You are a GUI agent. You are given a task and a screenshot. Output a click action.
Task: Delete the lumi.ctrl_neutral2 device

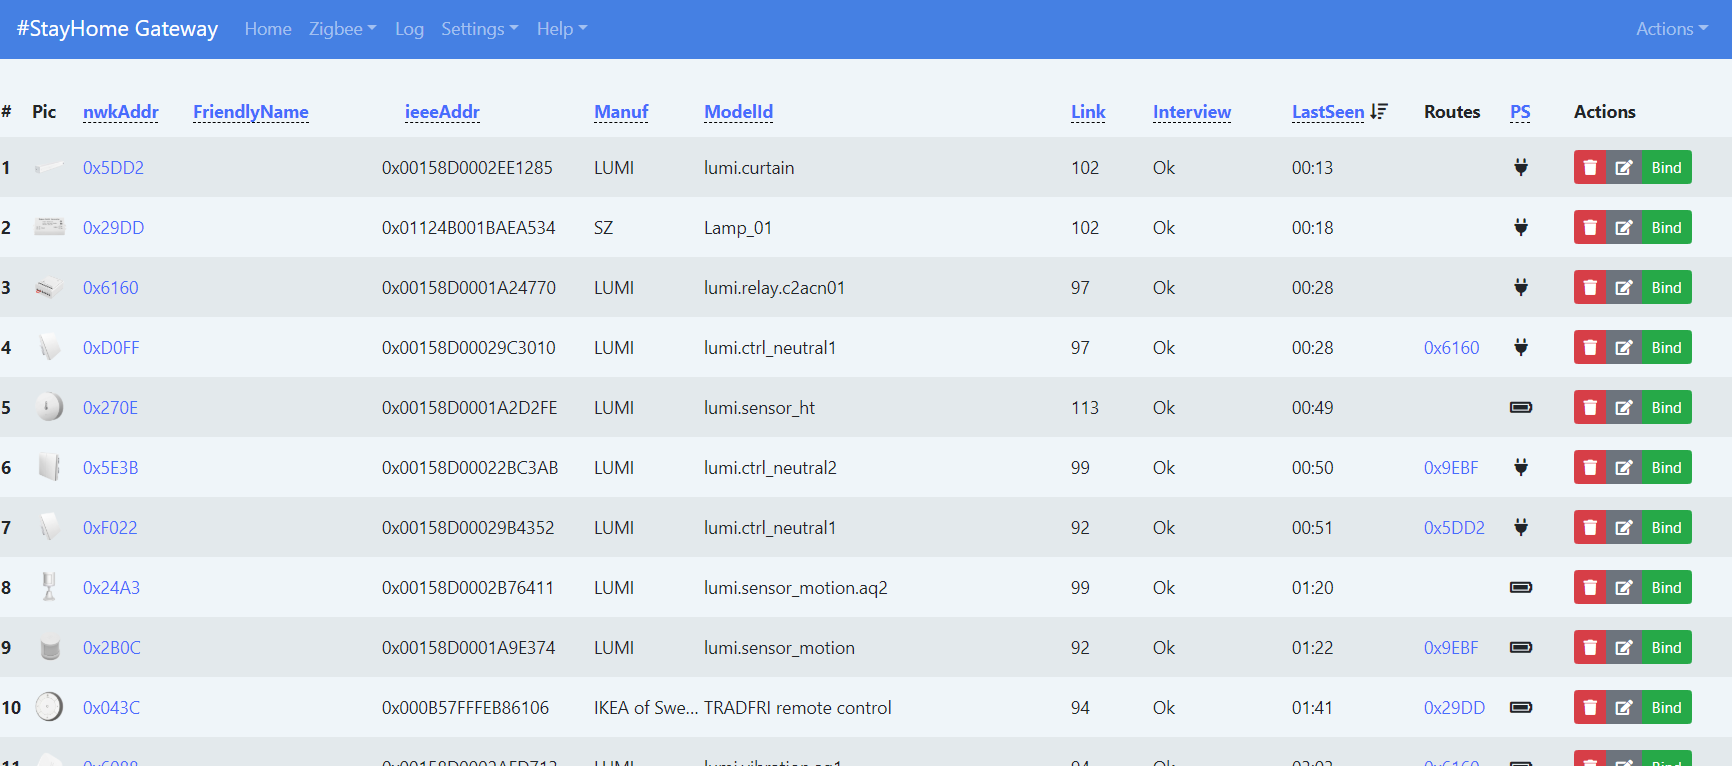1590,467
